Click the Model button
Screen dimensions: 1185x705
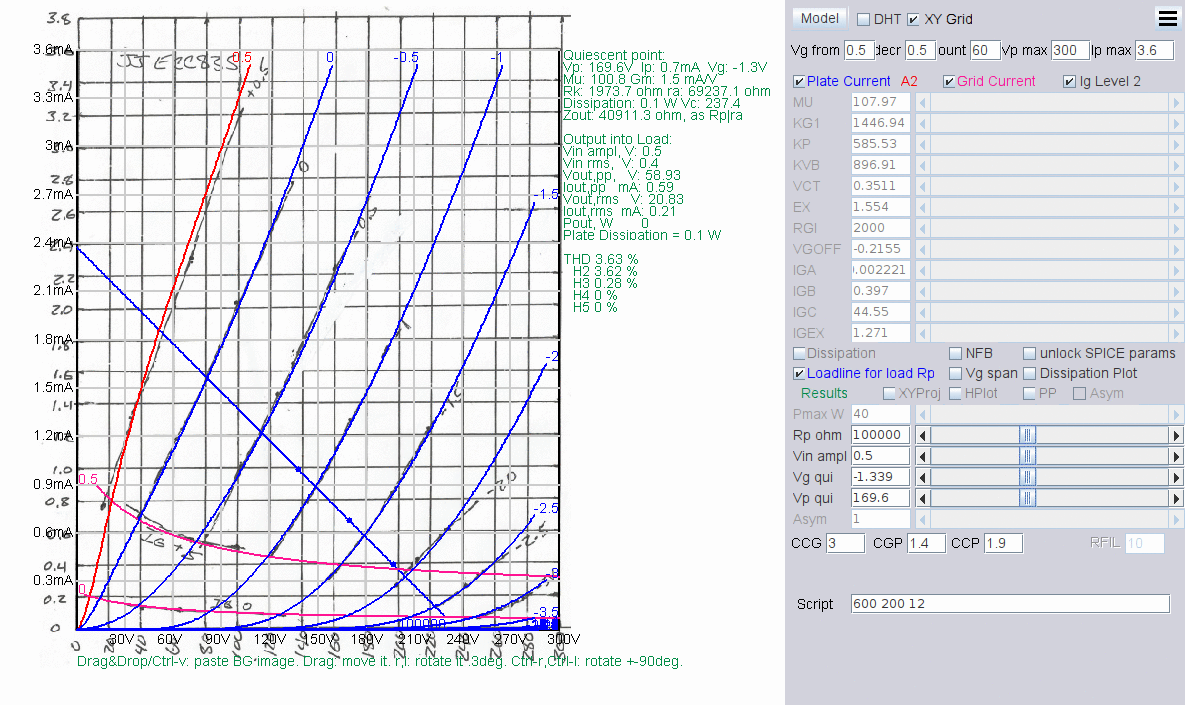[x=819, y=18]
